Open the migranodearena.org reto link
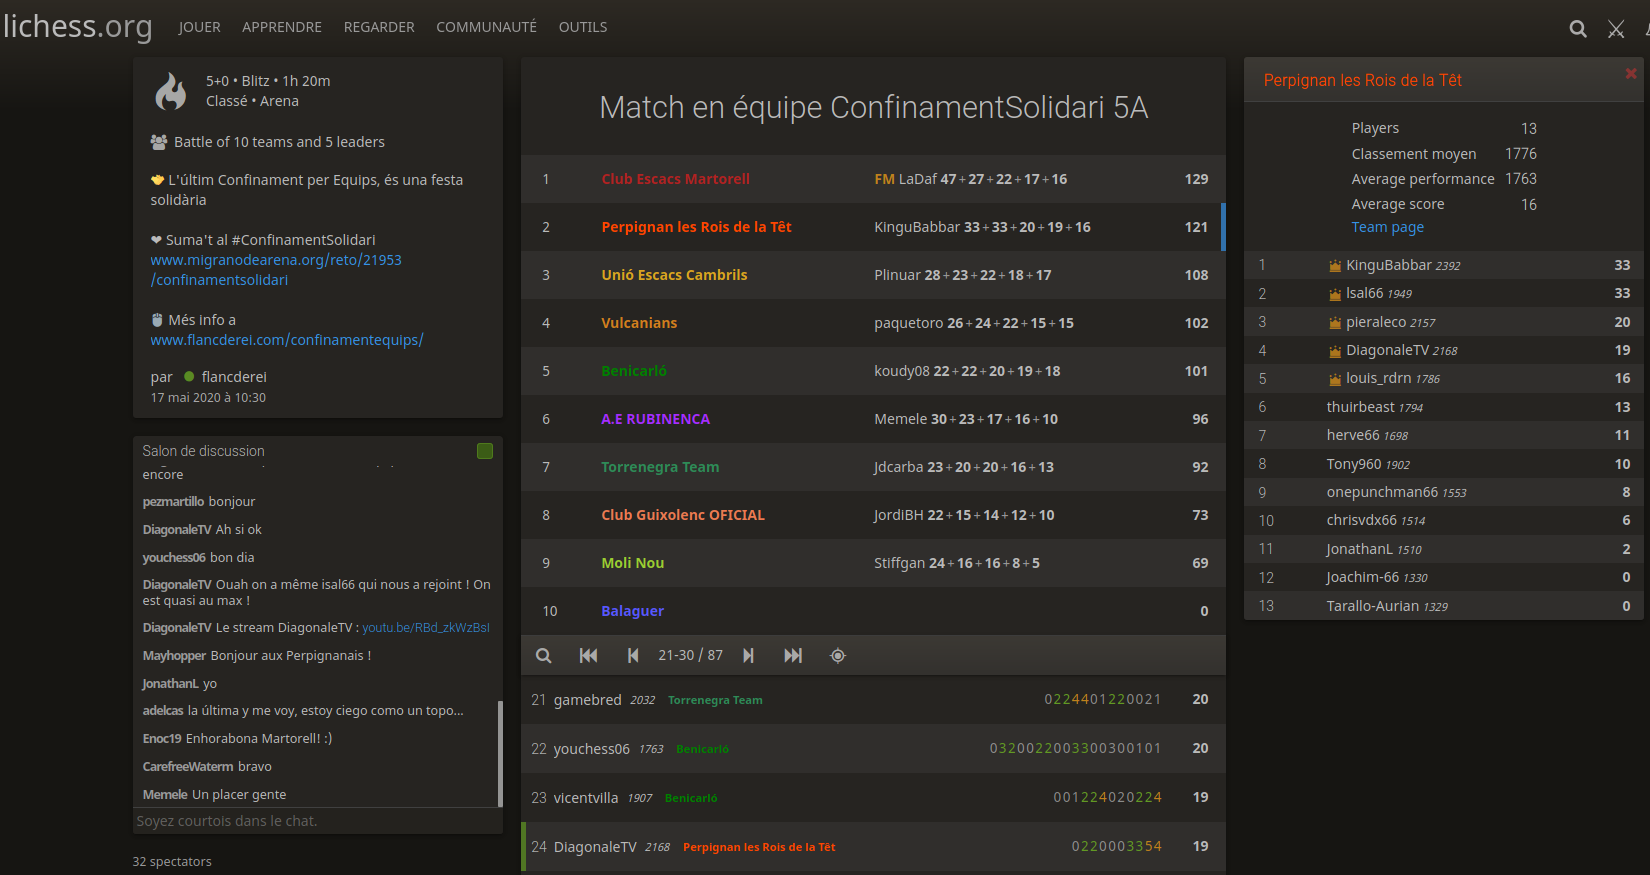 [x=276, y=270]
